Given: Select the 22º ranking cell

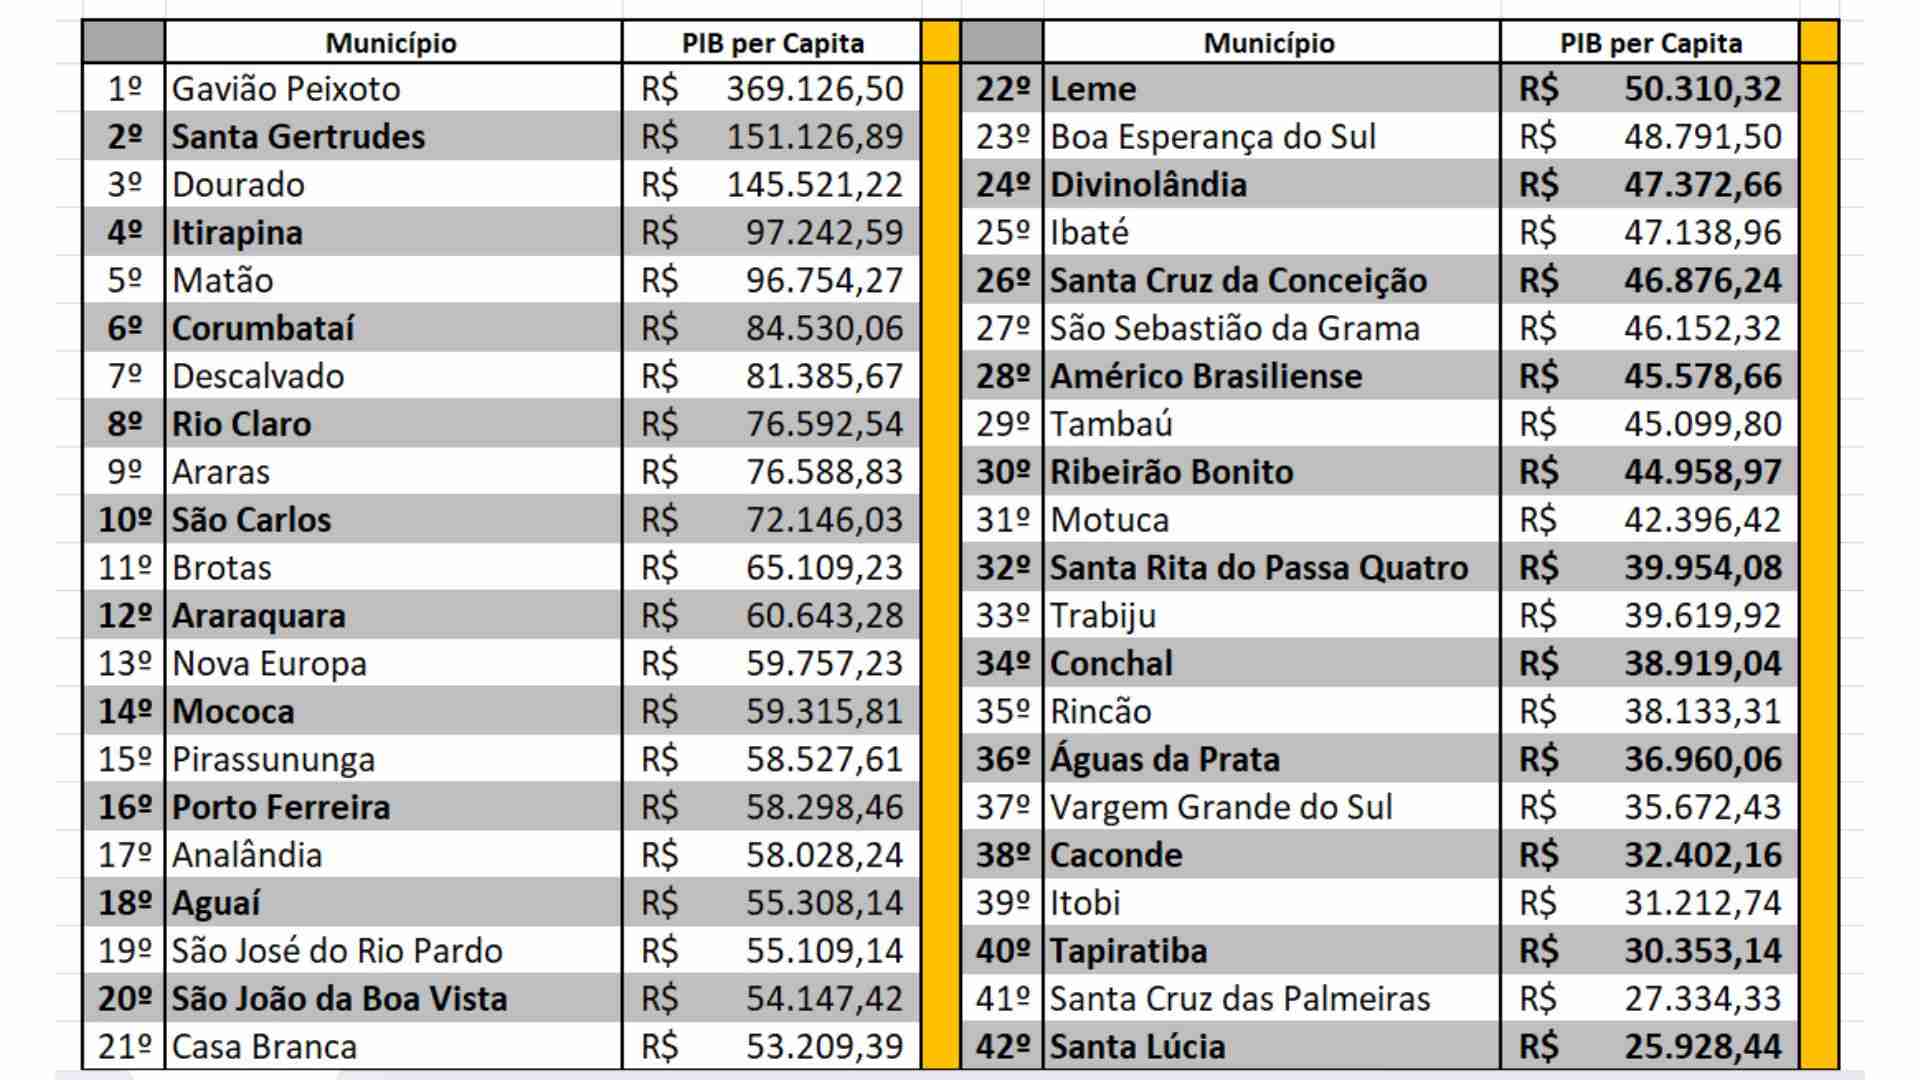Looking at the screenshot, I should (1002, 89).
